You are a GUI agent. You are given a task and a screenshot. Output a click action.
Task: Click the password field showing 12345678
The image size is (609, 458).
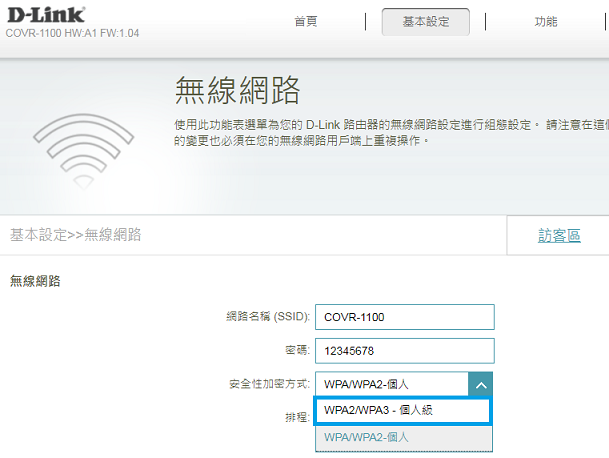(405, 351)
